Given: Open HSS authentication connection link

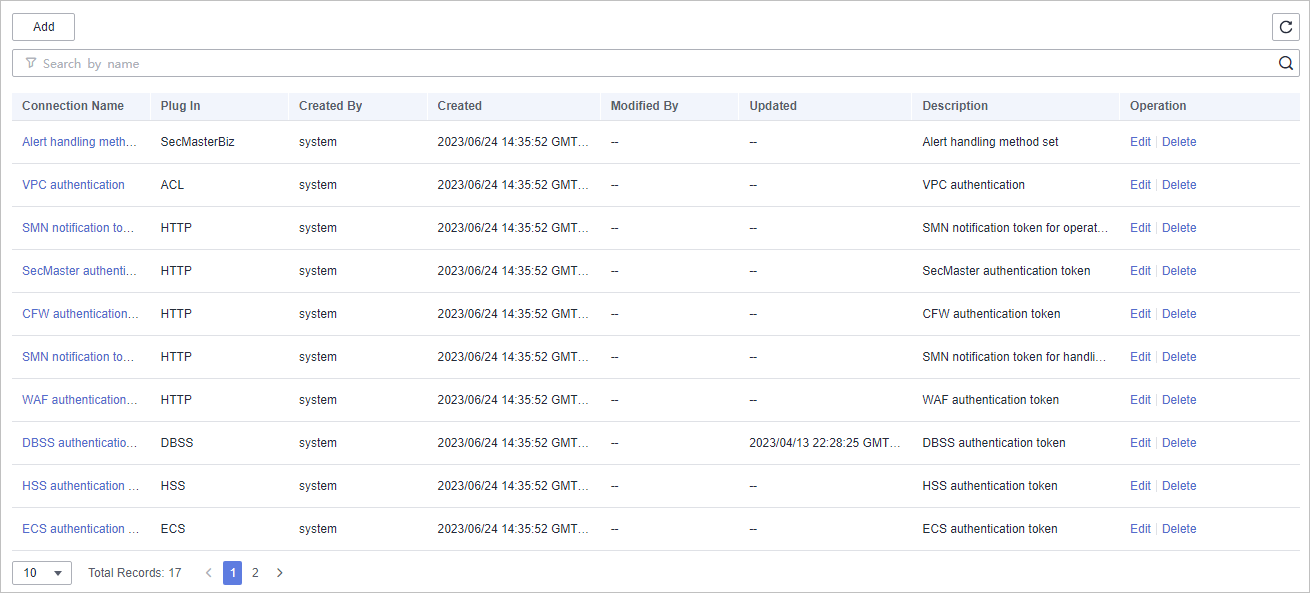Looking at the screenshot, I should (80, 486).
